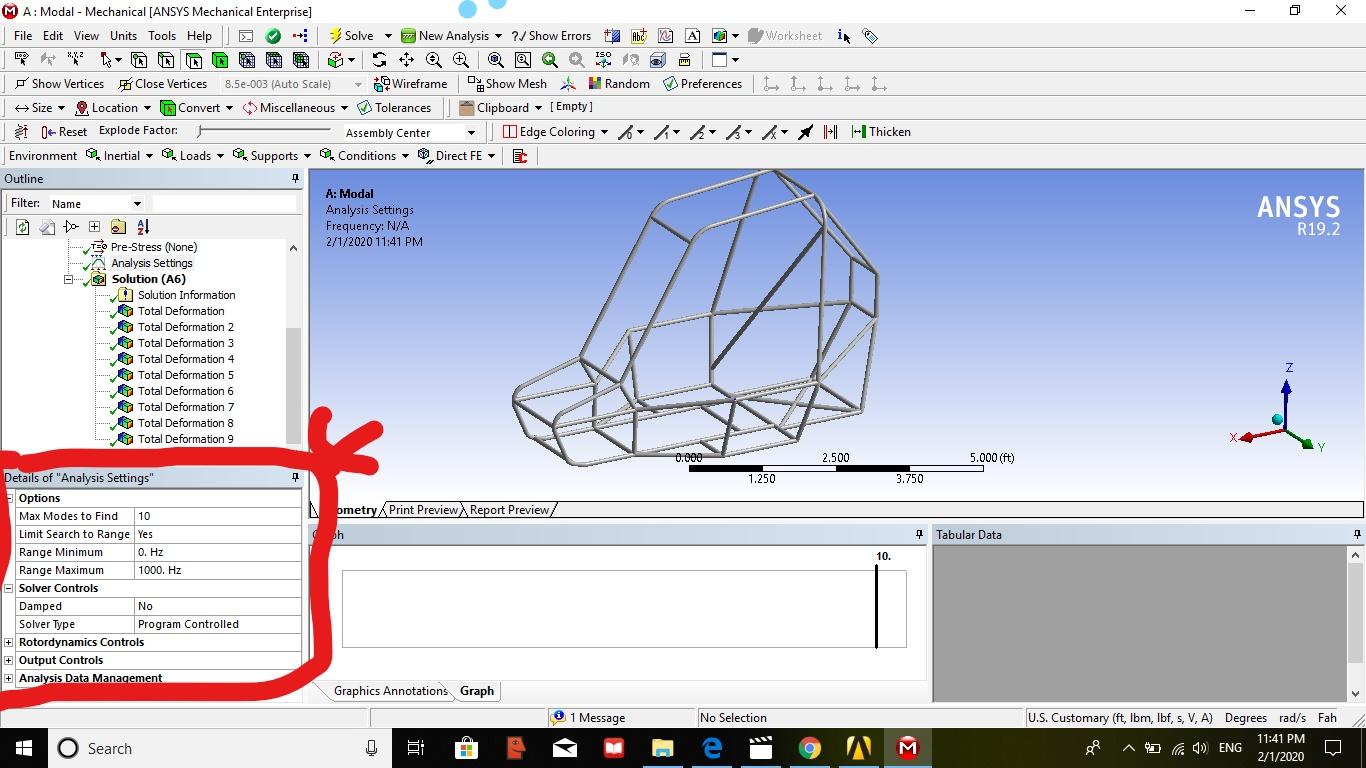Open the Units menu
Viewport: 1366px width, 768px height.
[123, 36]
